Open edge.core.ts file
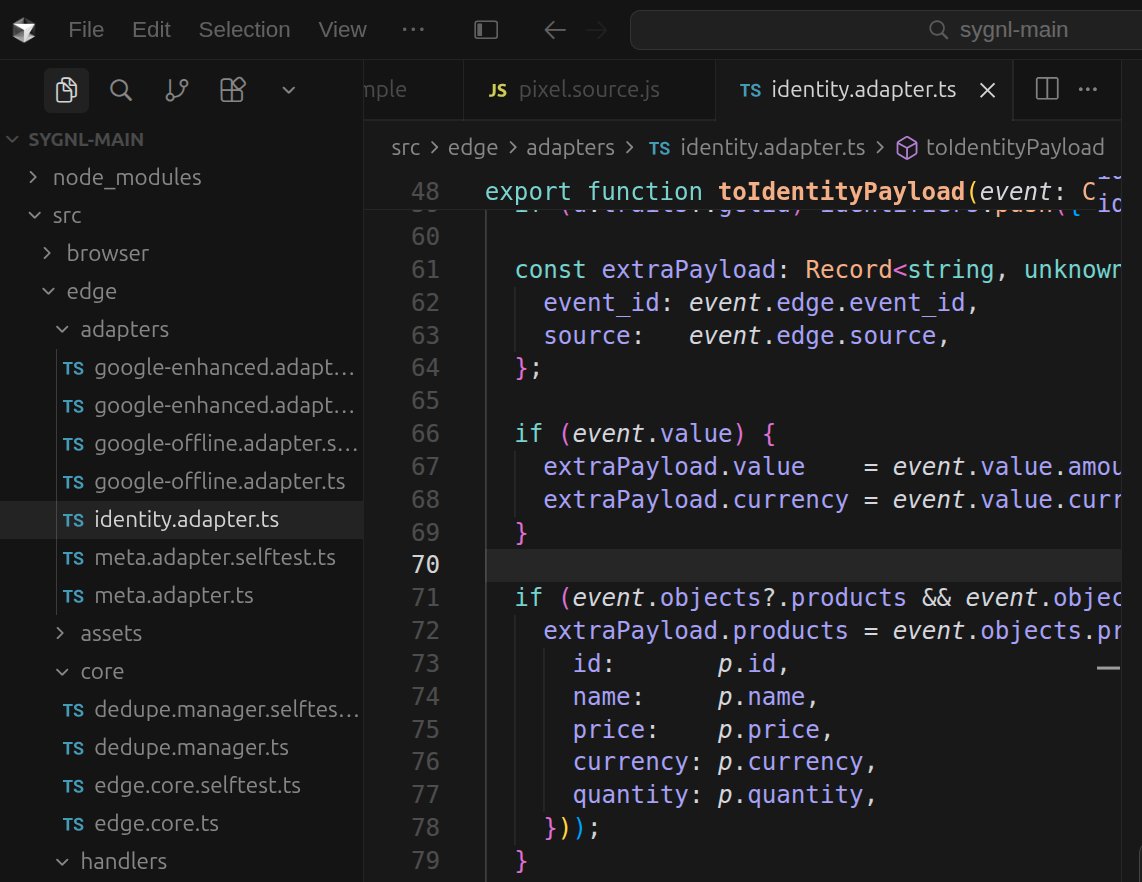The height and width of the screenshot is (882, 1142). tap(181, 824)
